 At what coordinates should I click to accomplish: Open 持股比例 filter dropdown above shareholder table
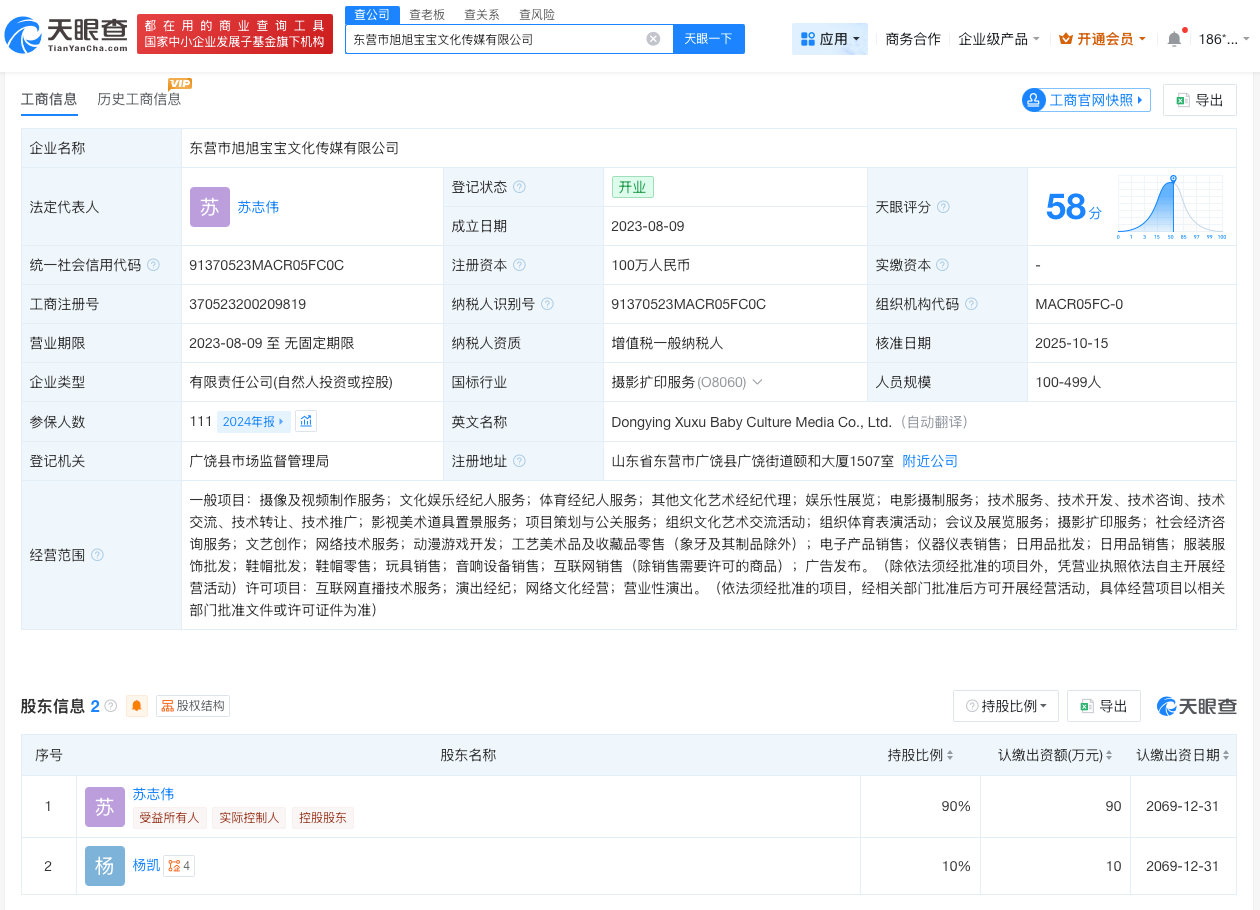pos(1006,706)
